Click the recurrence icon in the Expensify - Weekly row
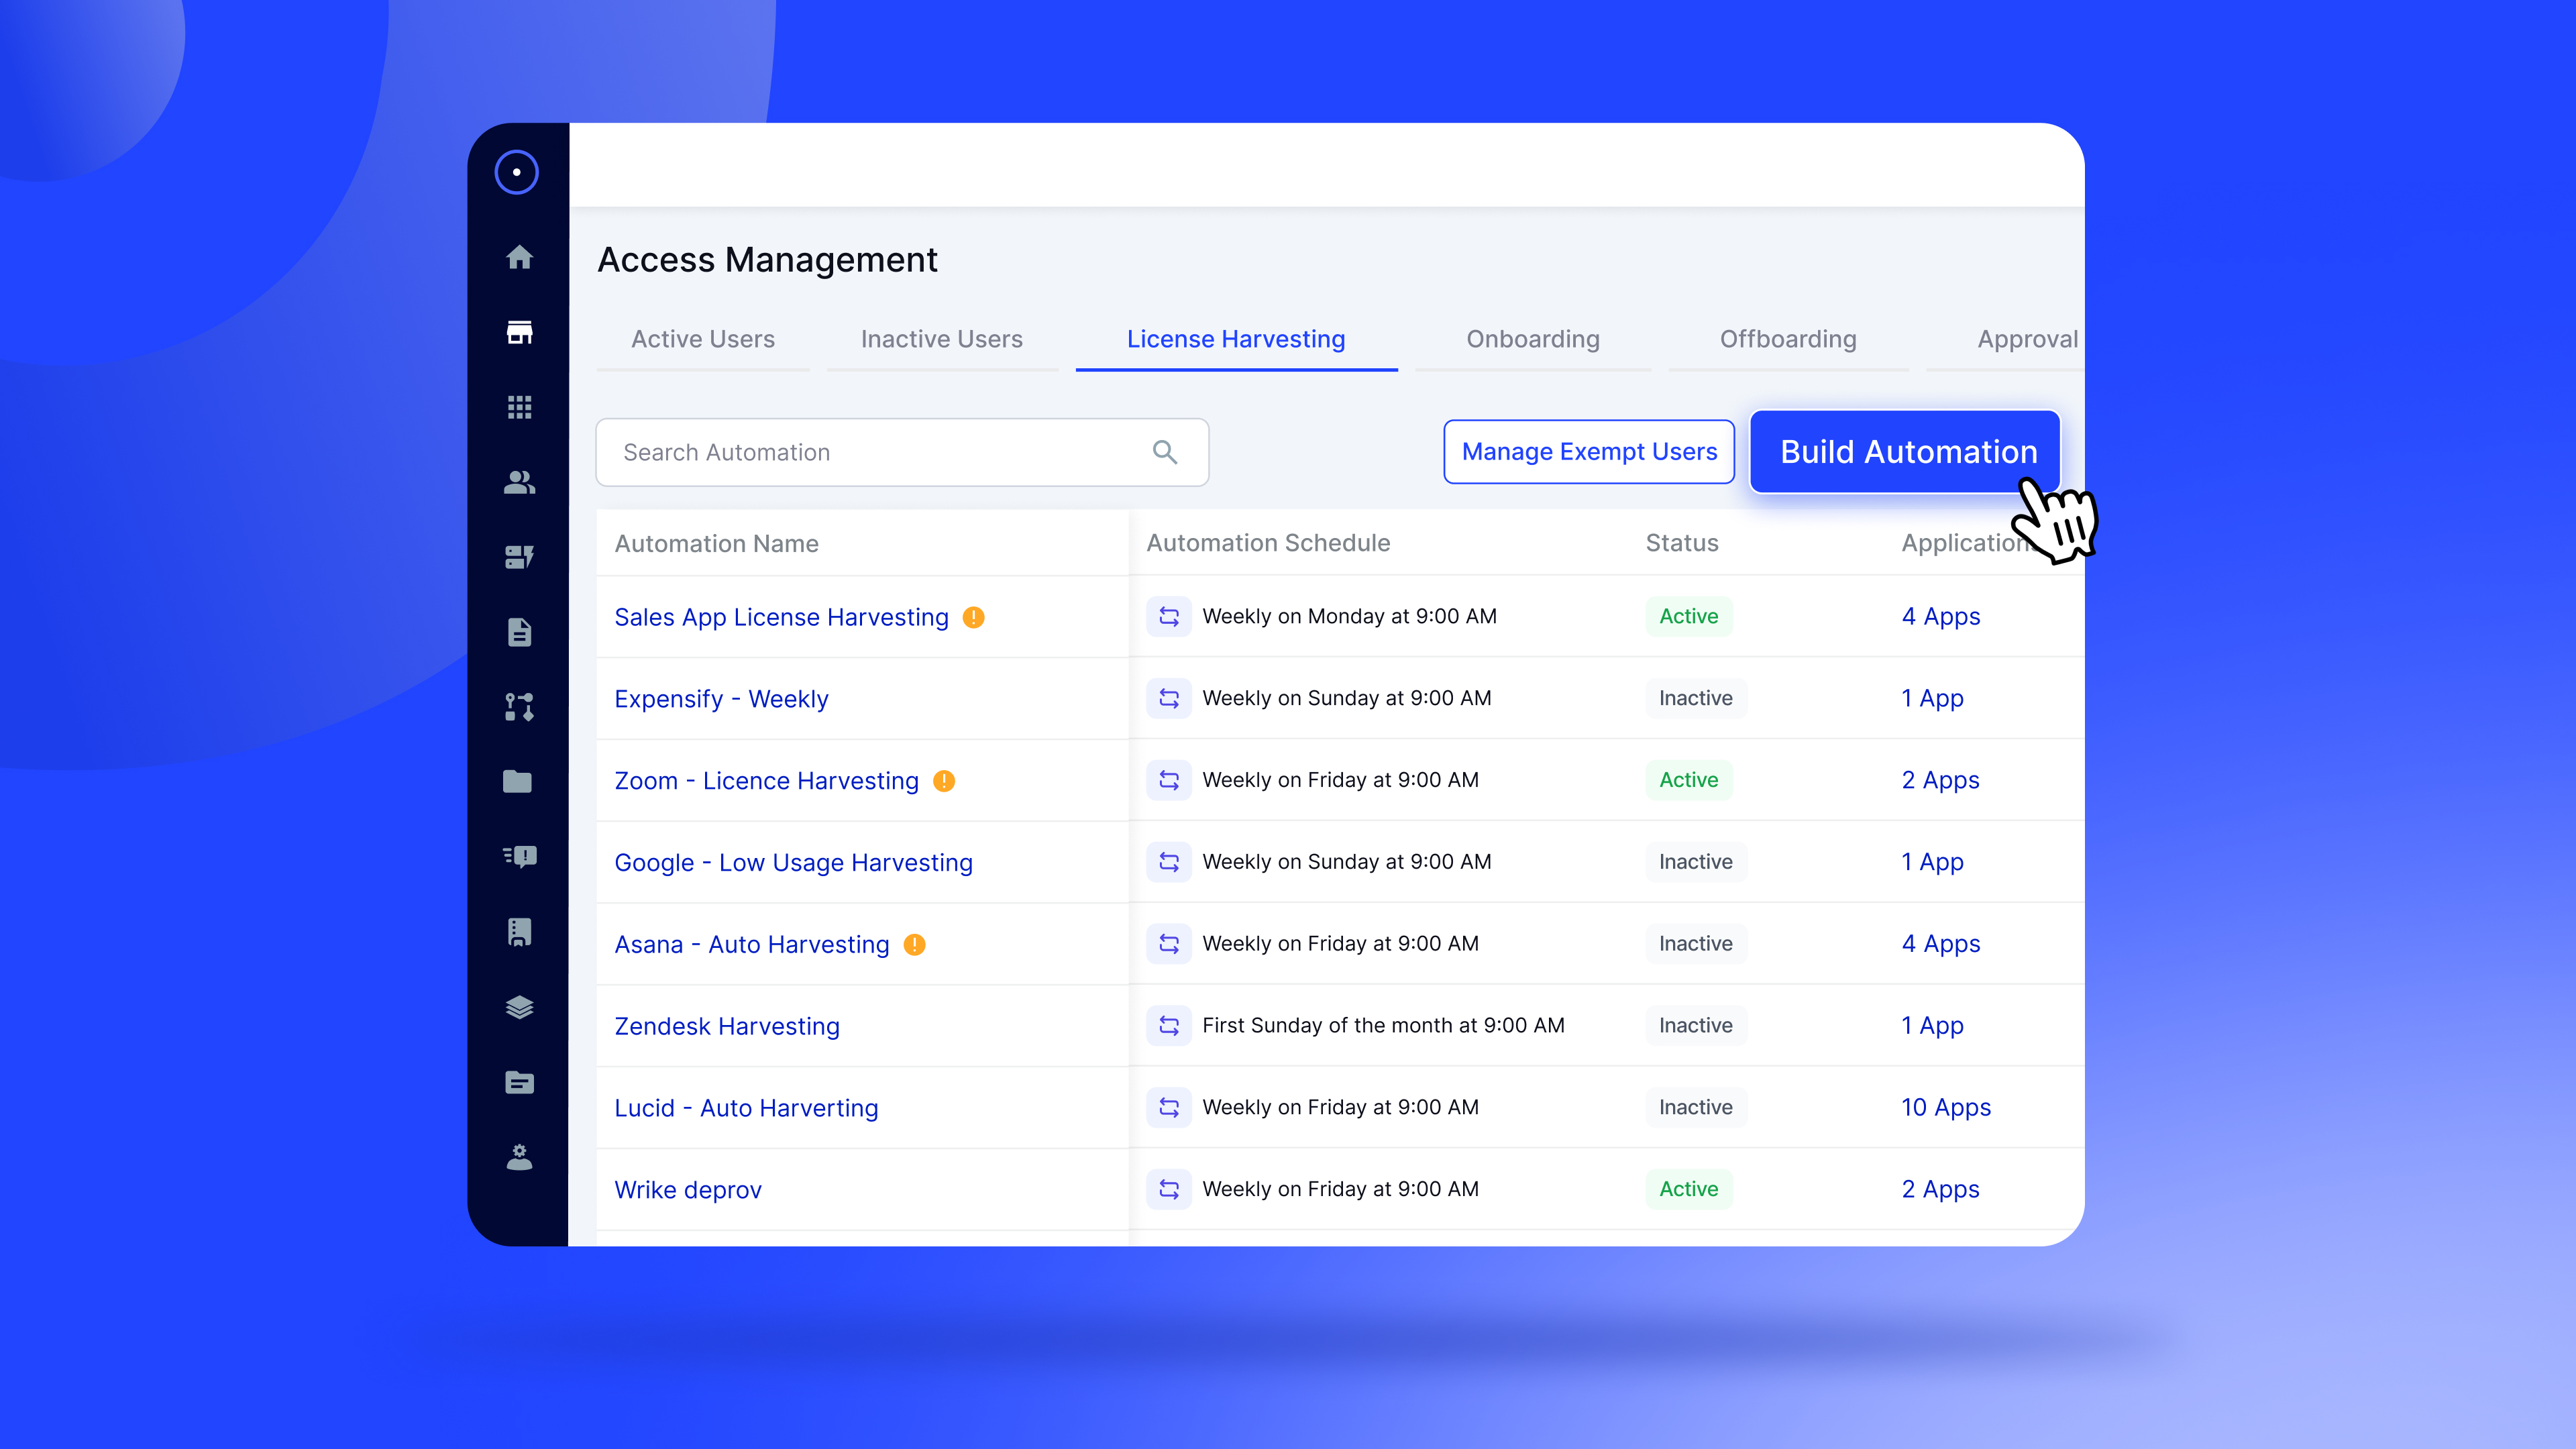The width and height of the screenshot is (2576, 1449). click(x=1168, y=698)
